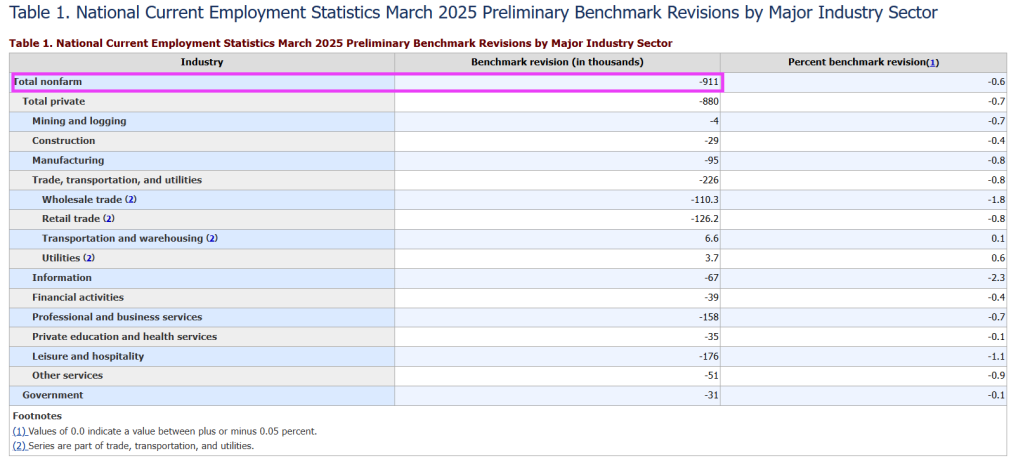This screenshot has width=1023, height=458.
Task: Click the -31 Government value
Action: pos(711,395)
